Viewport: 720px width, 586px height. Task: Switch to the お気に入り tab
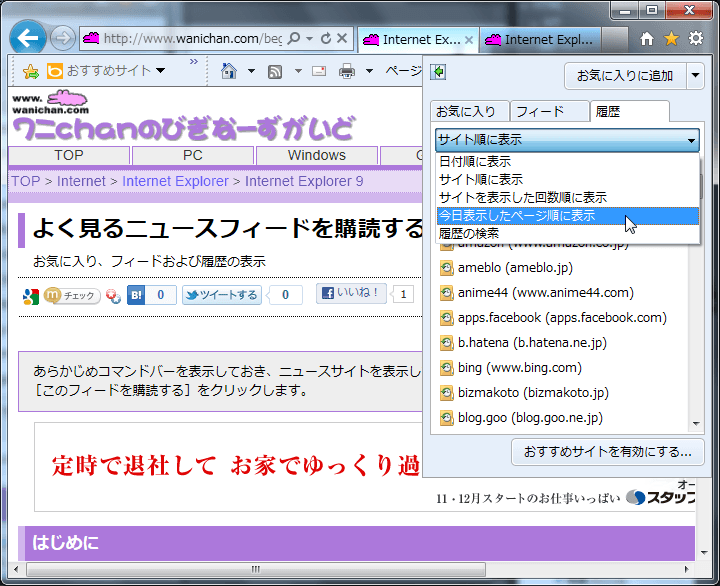click(469, 111)
